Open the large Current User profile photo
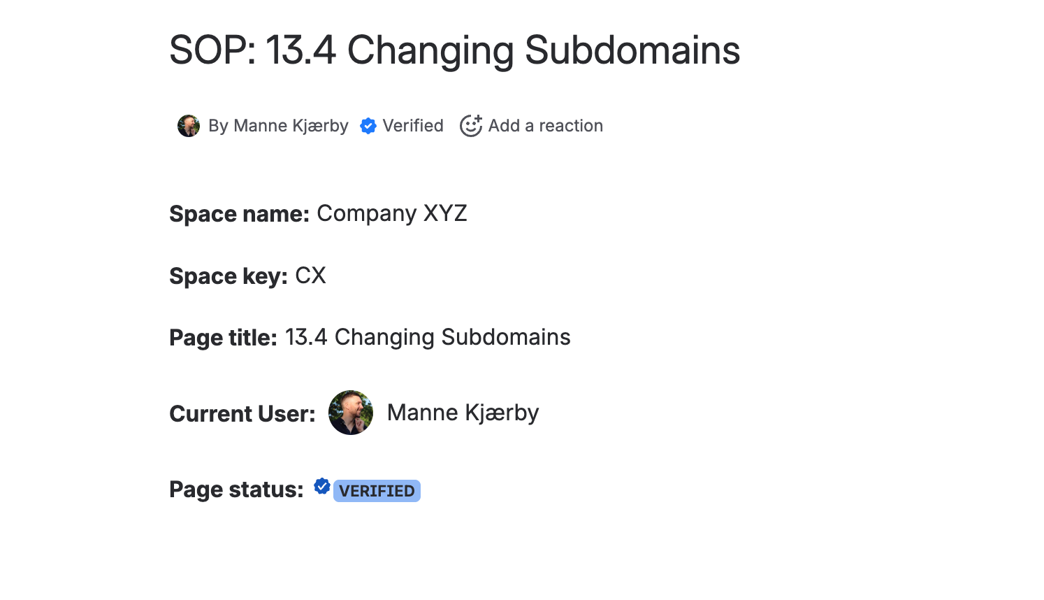This screenshot has height=600, width=1044. [351, 413]
